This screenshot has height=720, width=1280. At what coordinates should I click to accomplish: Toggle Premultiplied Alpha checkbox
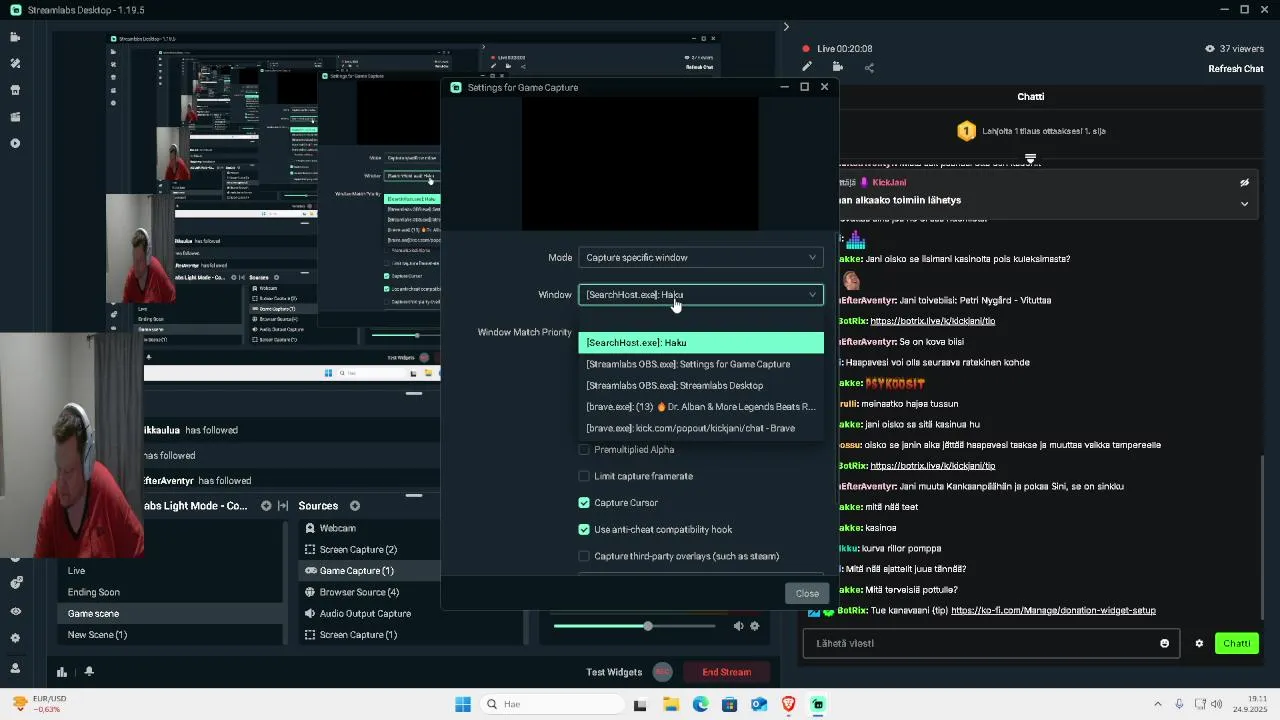[584, 450]
